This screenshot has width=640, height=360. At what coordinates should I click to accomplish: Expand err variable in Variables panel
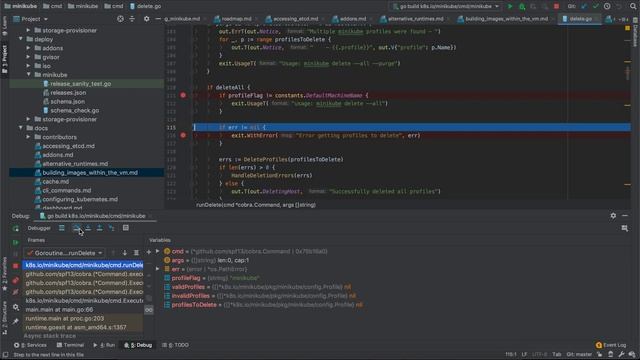(x=158, y=269)
